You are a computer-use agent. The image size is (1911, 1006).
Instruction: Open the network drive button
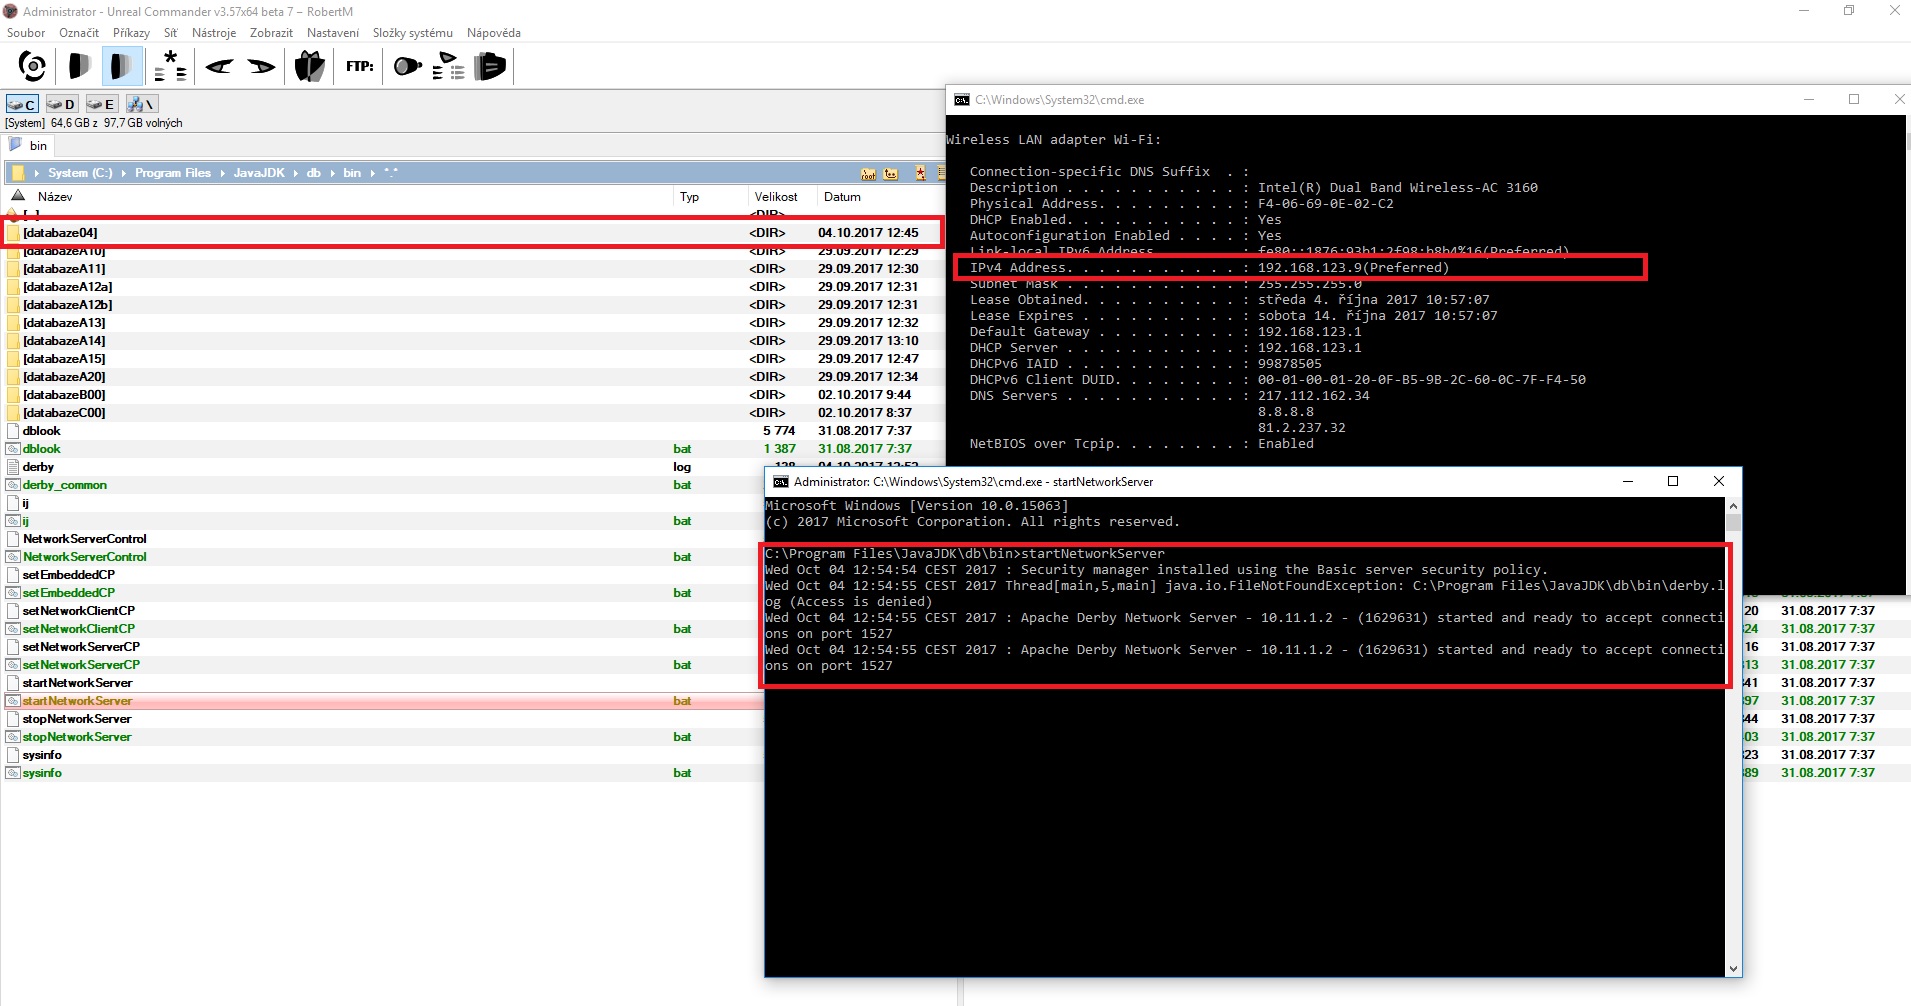(141, 104)
